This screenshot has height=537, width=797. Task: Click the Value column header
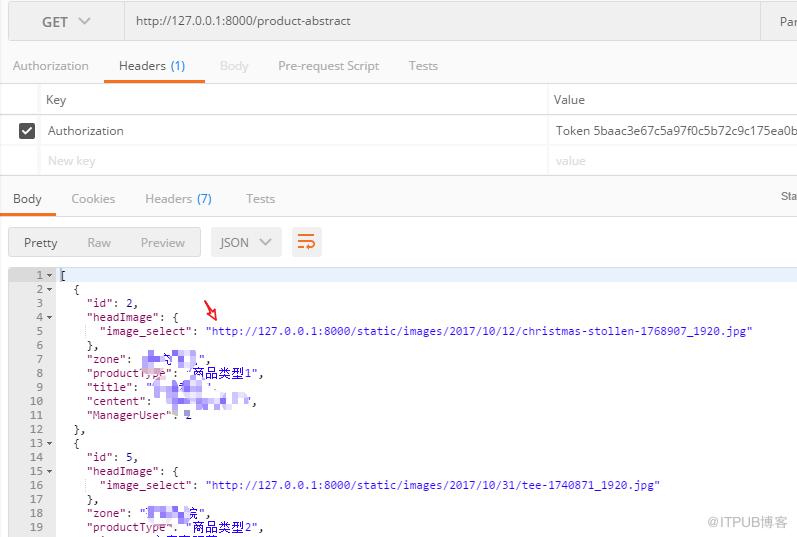pyautogui.click(x=569, y=100)
